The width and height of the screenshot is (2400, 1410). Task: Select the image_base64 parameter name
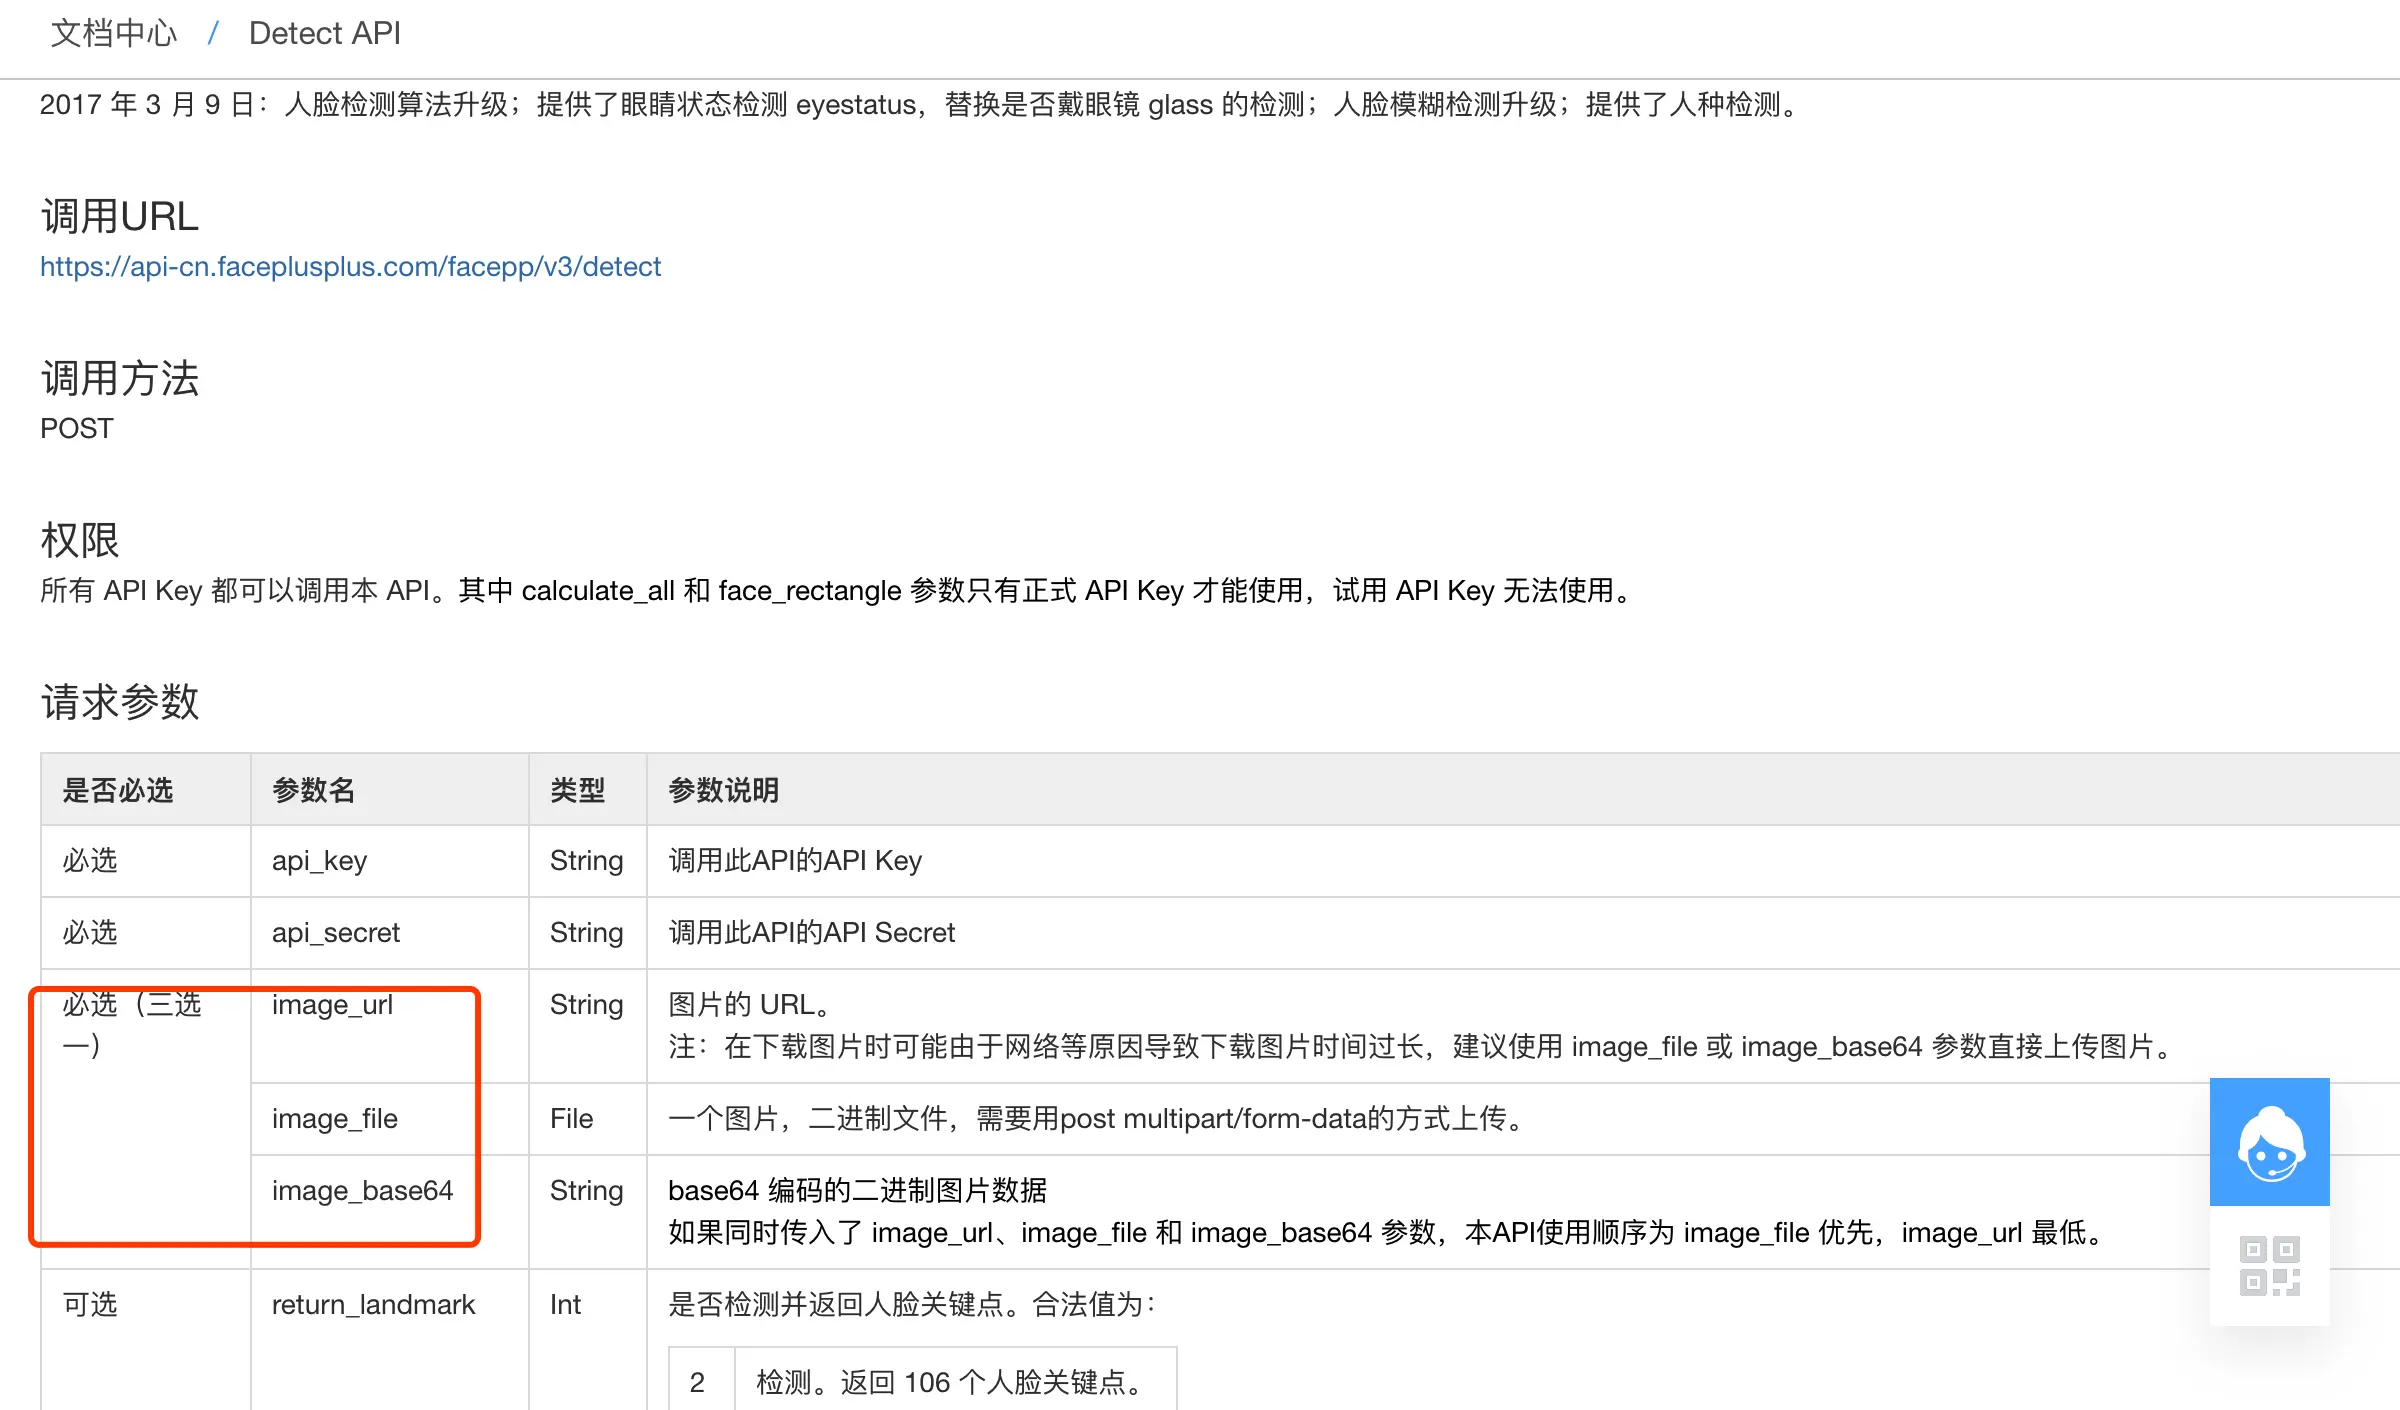pyautogui.click(x=362, y=1190)
